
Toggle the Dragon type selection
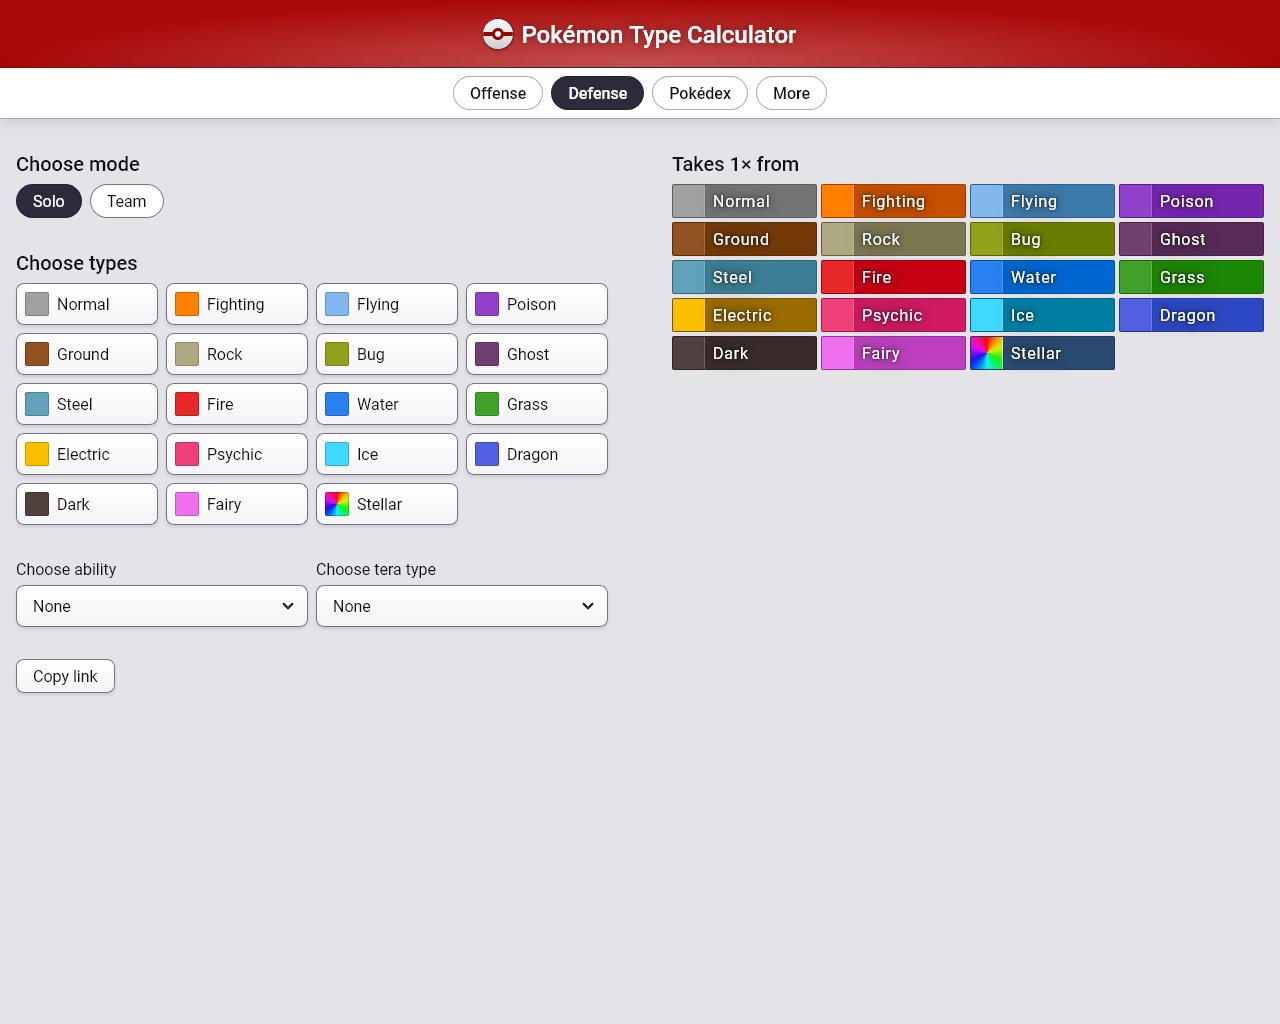[x=536, y=454]
